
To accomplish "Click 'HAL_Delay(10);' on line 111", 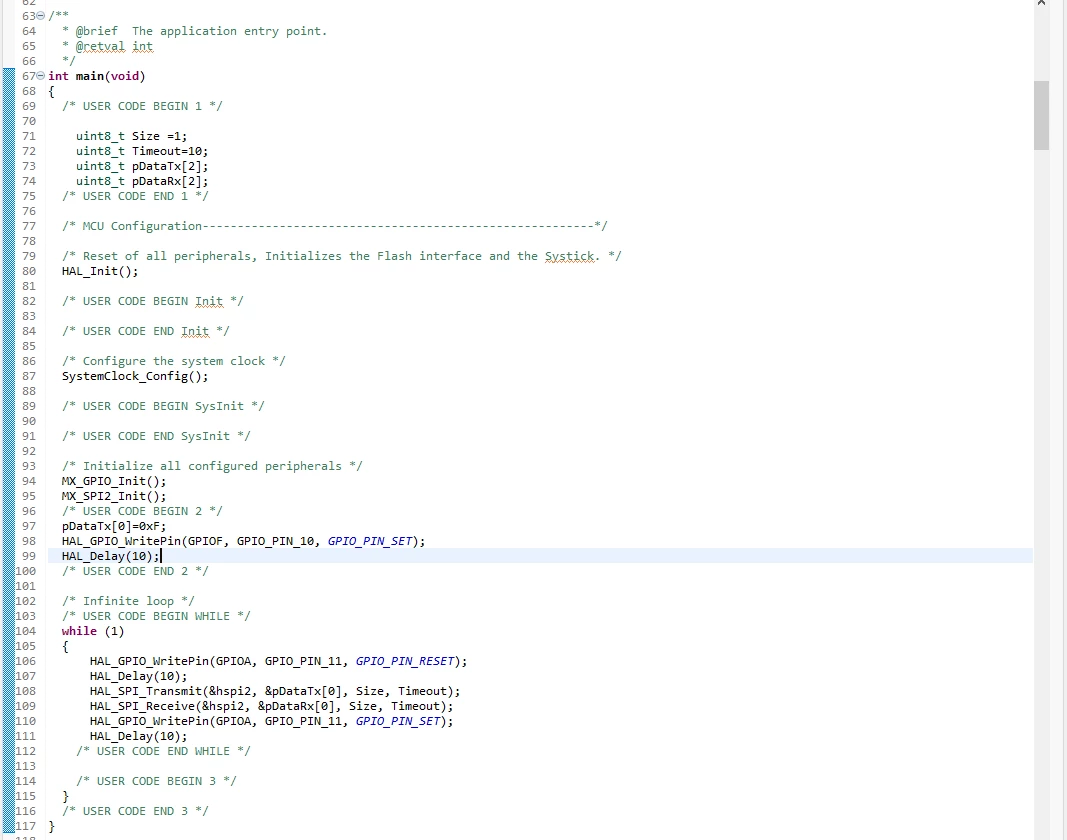I will [x=138, y=736].
